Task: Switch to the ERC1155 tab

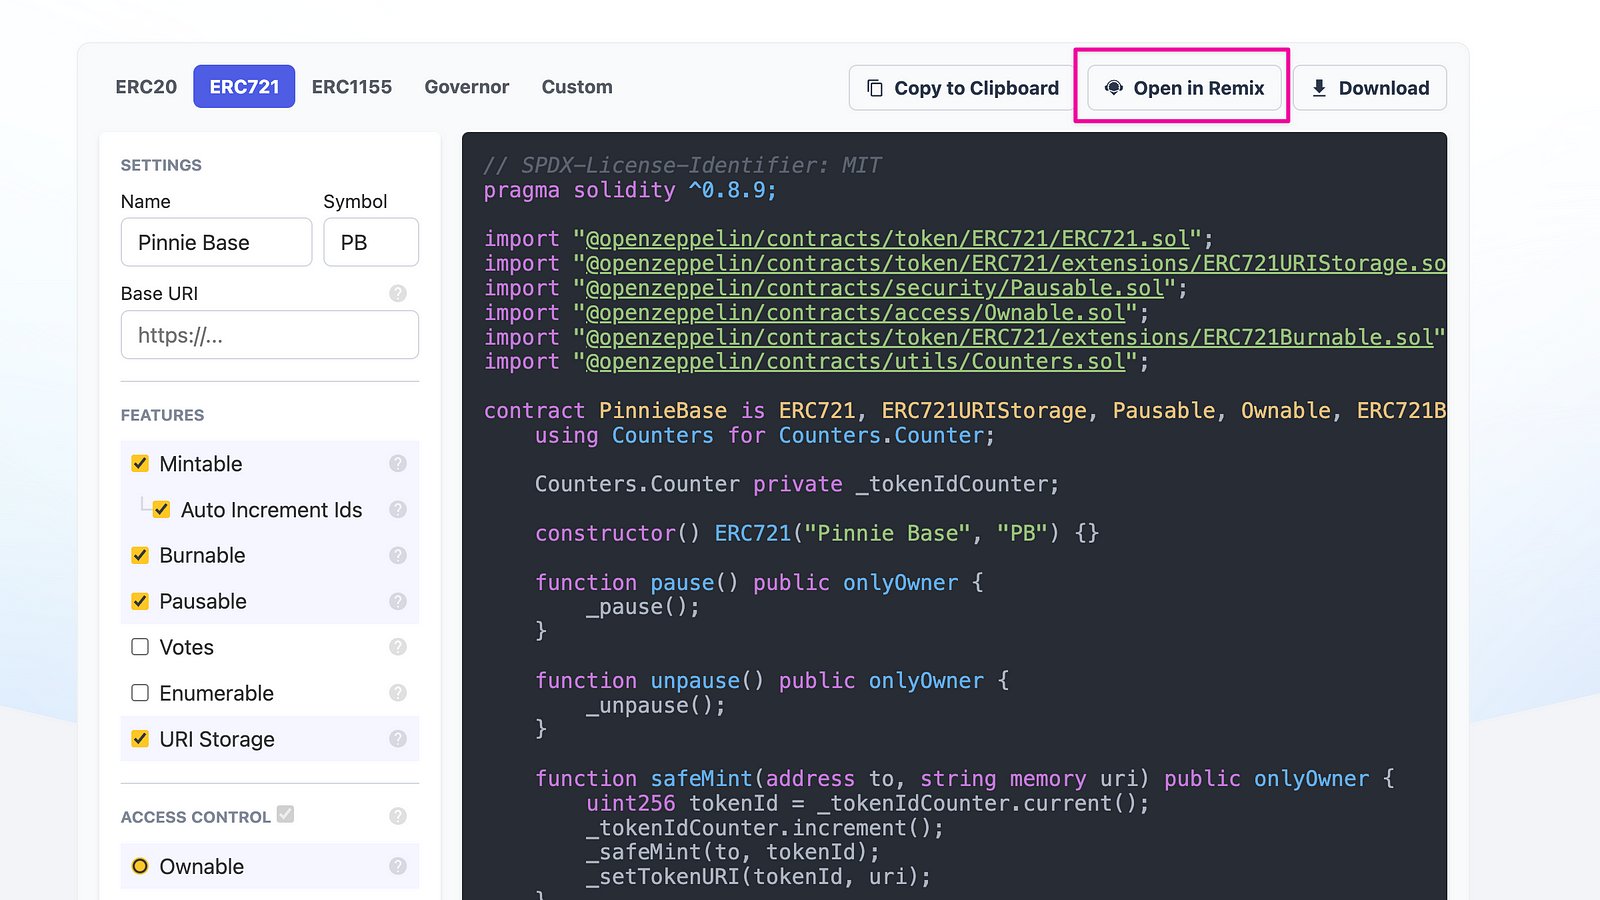Action: [x=352, y=87]
